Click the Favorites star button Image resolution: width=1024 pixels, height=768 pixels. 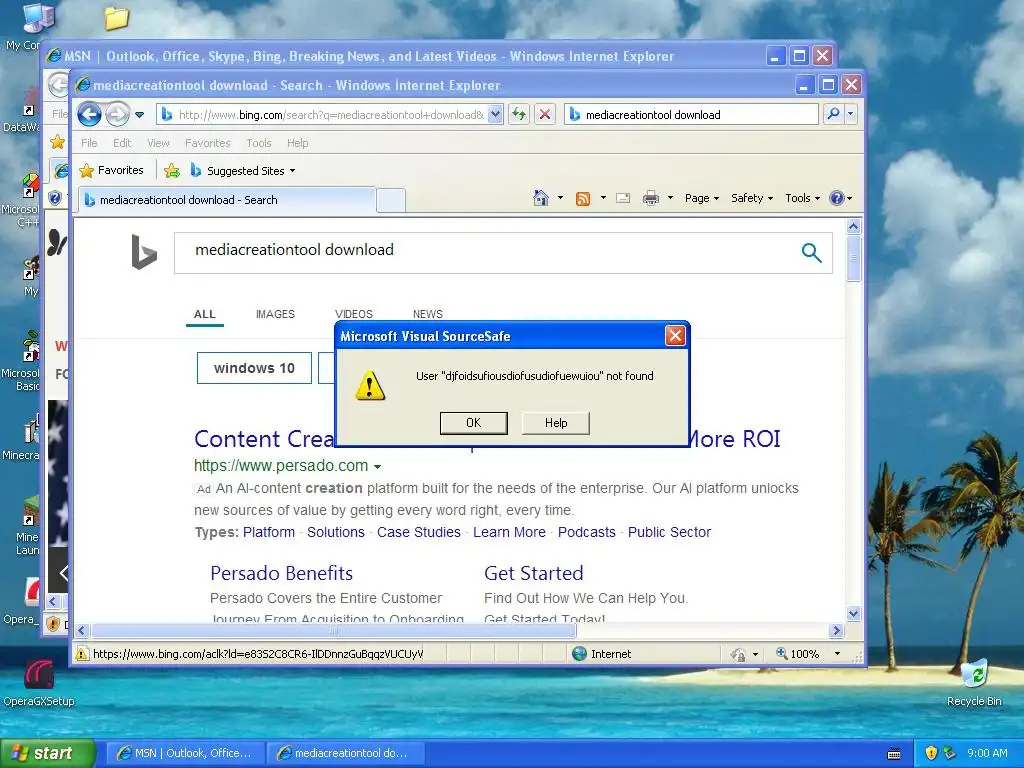(x=111, y=170)
